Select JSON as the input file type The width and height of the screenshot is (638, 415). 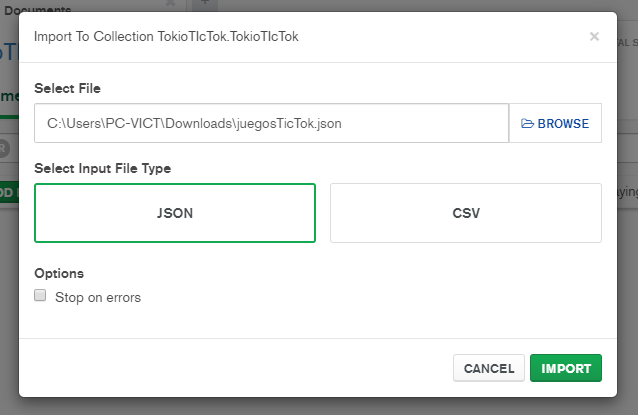point(175,213)
